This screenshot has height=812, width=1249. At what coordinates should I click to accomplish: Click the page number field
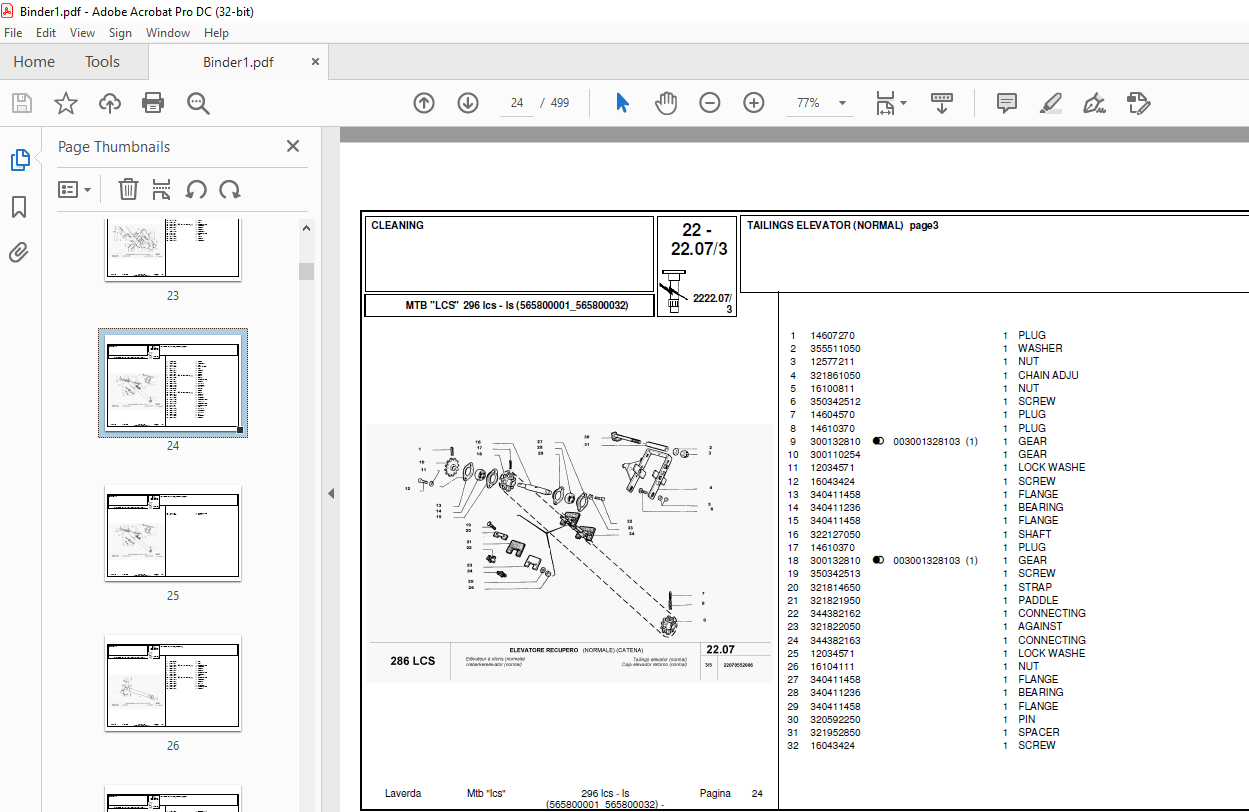pyautogui.click(x=517, y=103)
